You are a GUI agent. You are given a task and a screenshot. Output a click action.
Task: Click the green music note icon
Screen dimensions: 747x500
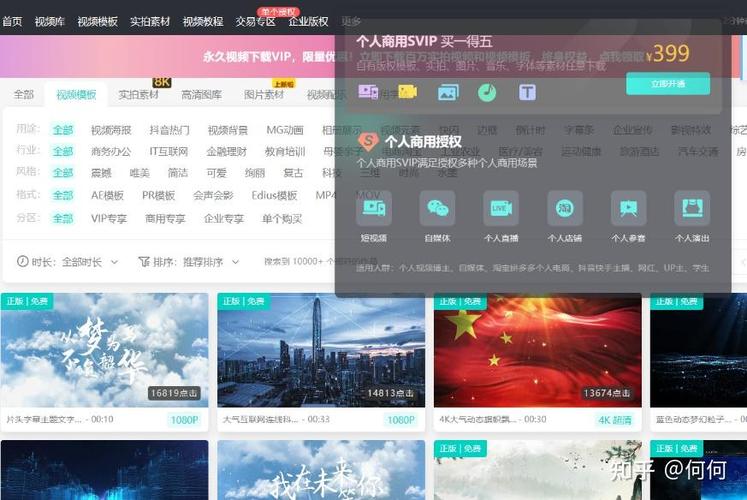[487, 92]
